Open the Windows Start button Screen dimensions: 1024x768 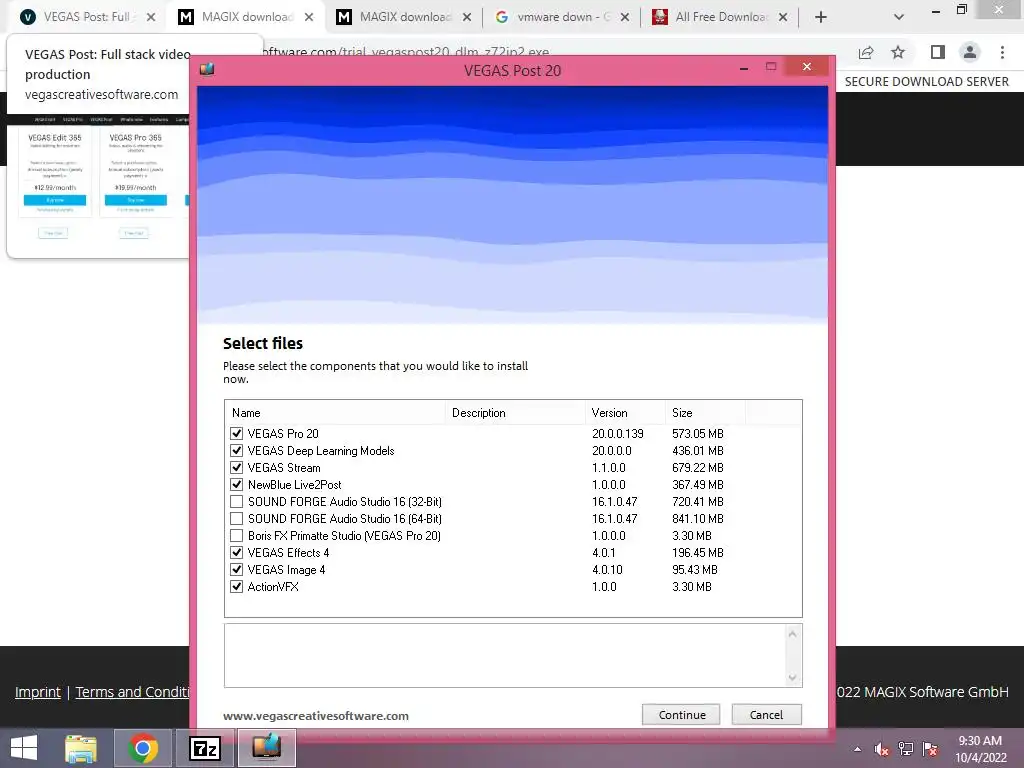(24, 748)
